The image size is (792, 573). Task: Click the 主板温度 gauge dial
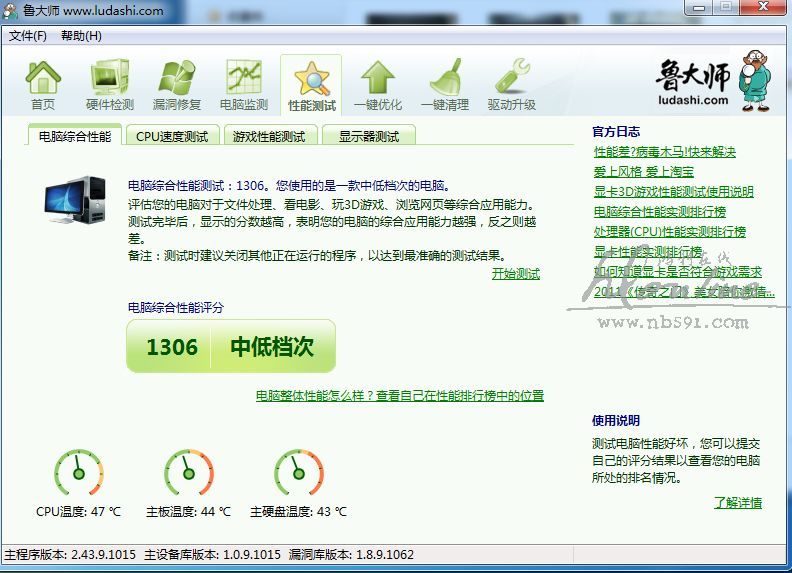(x=189, y=472)
